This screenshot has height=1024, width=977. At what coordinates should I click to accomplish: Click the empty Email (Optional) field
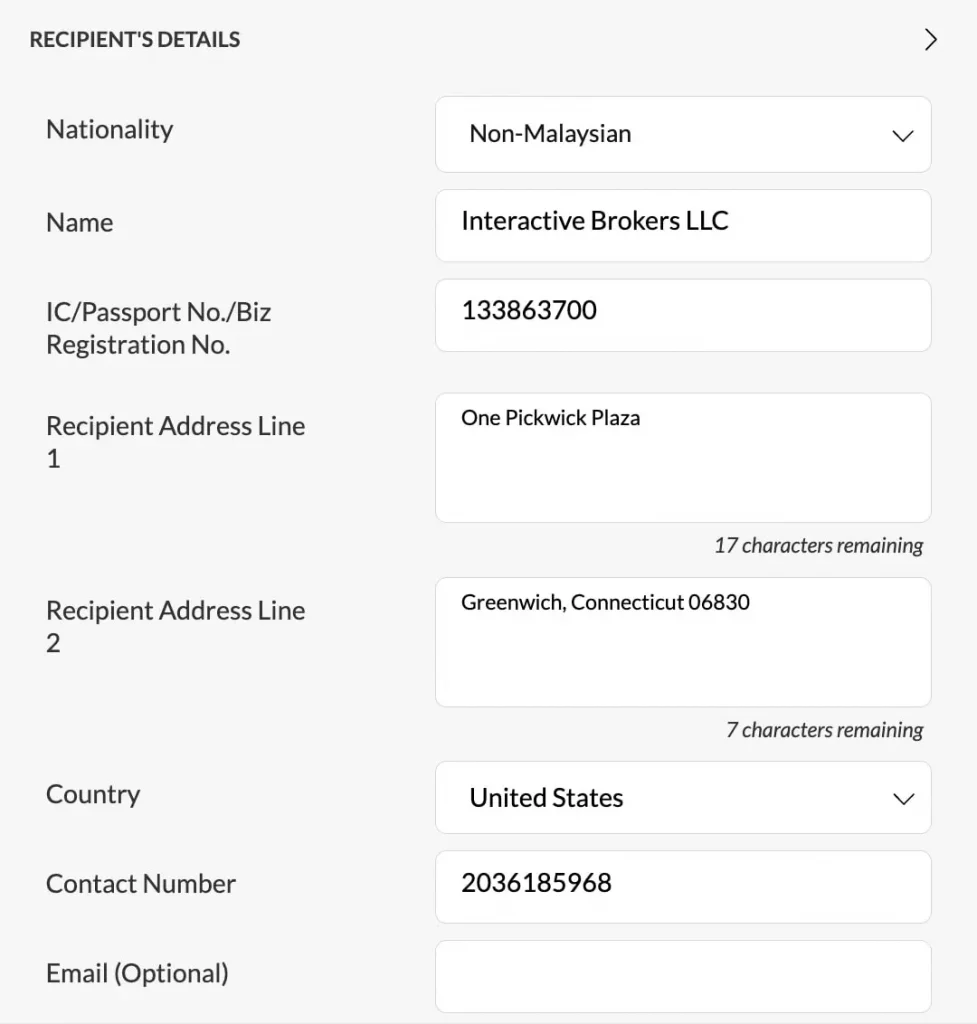(x=683, y=976)
